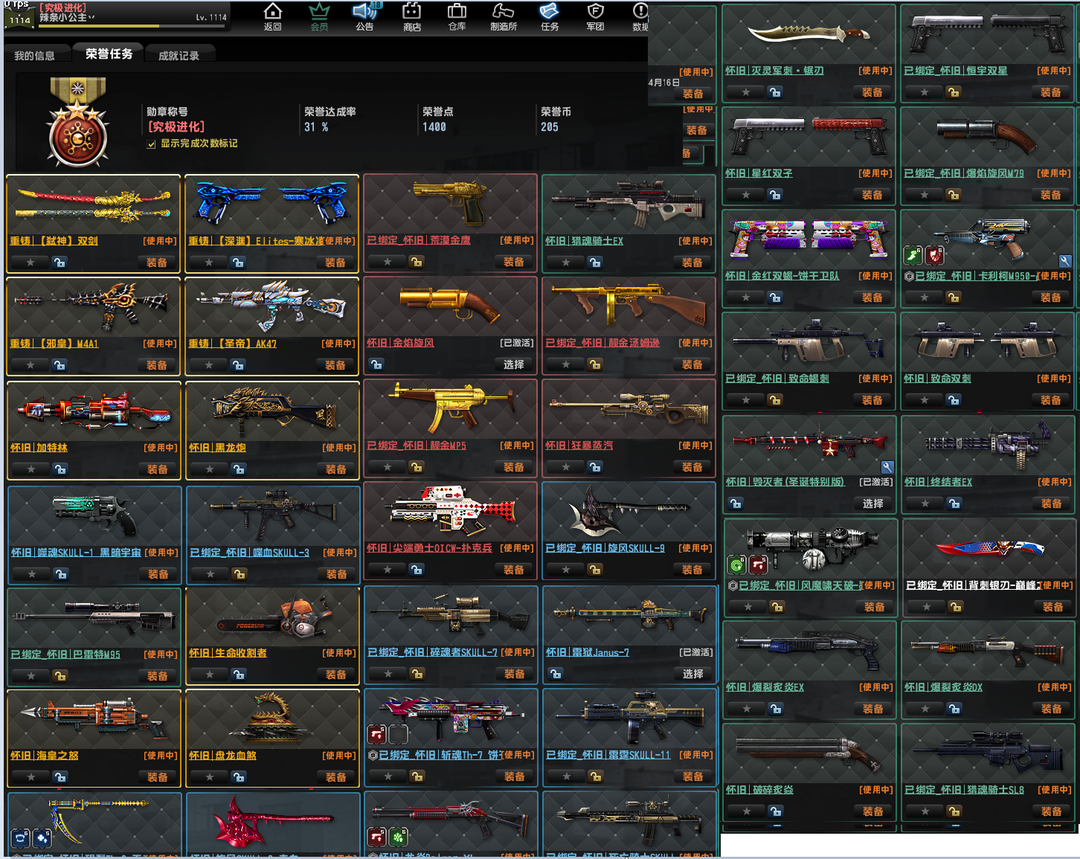Click 装备 button for 重铸 AK47
This screenshot has height=859, width=1080.
click(x=335, y=365)
